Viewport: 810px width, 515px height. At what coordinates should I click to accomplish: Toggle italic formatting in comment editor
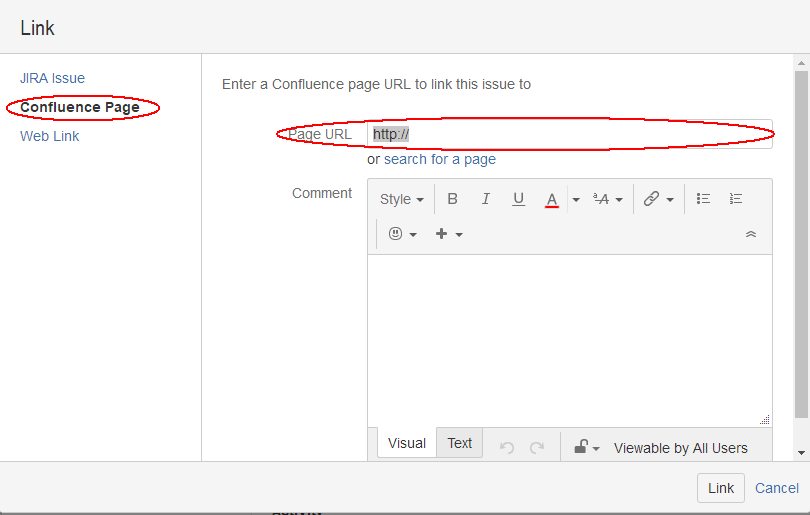(485, 199)
